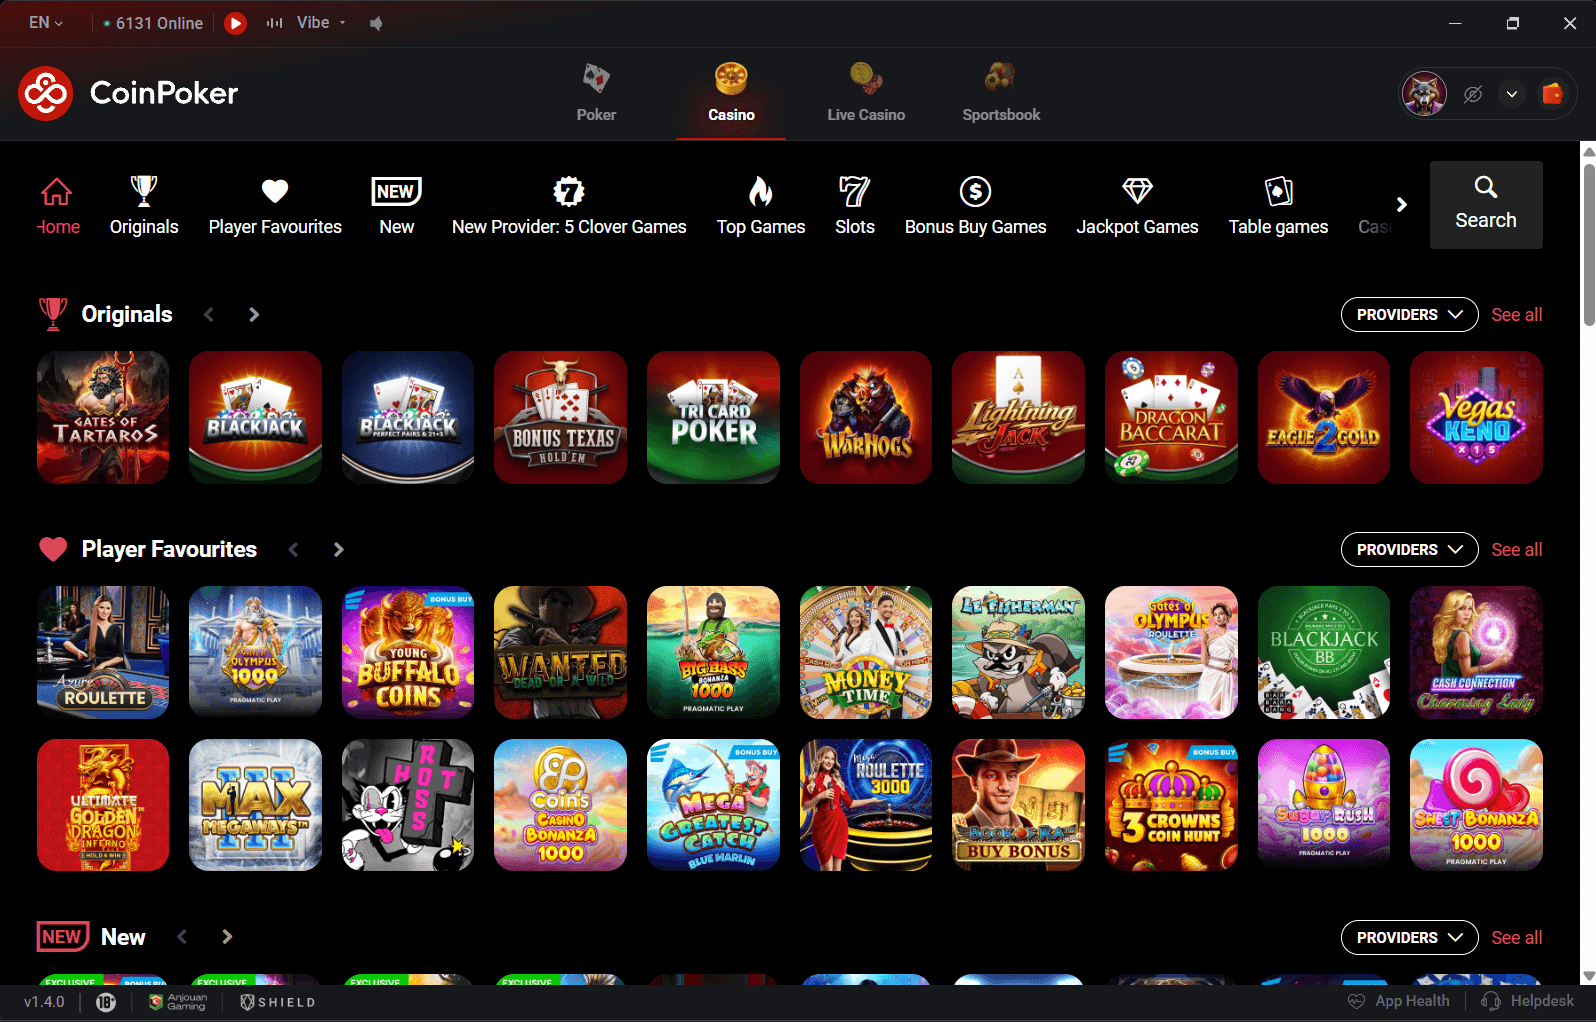
Task: Expand the Vibe station dropdown
Action: tap(343, 23)
